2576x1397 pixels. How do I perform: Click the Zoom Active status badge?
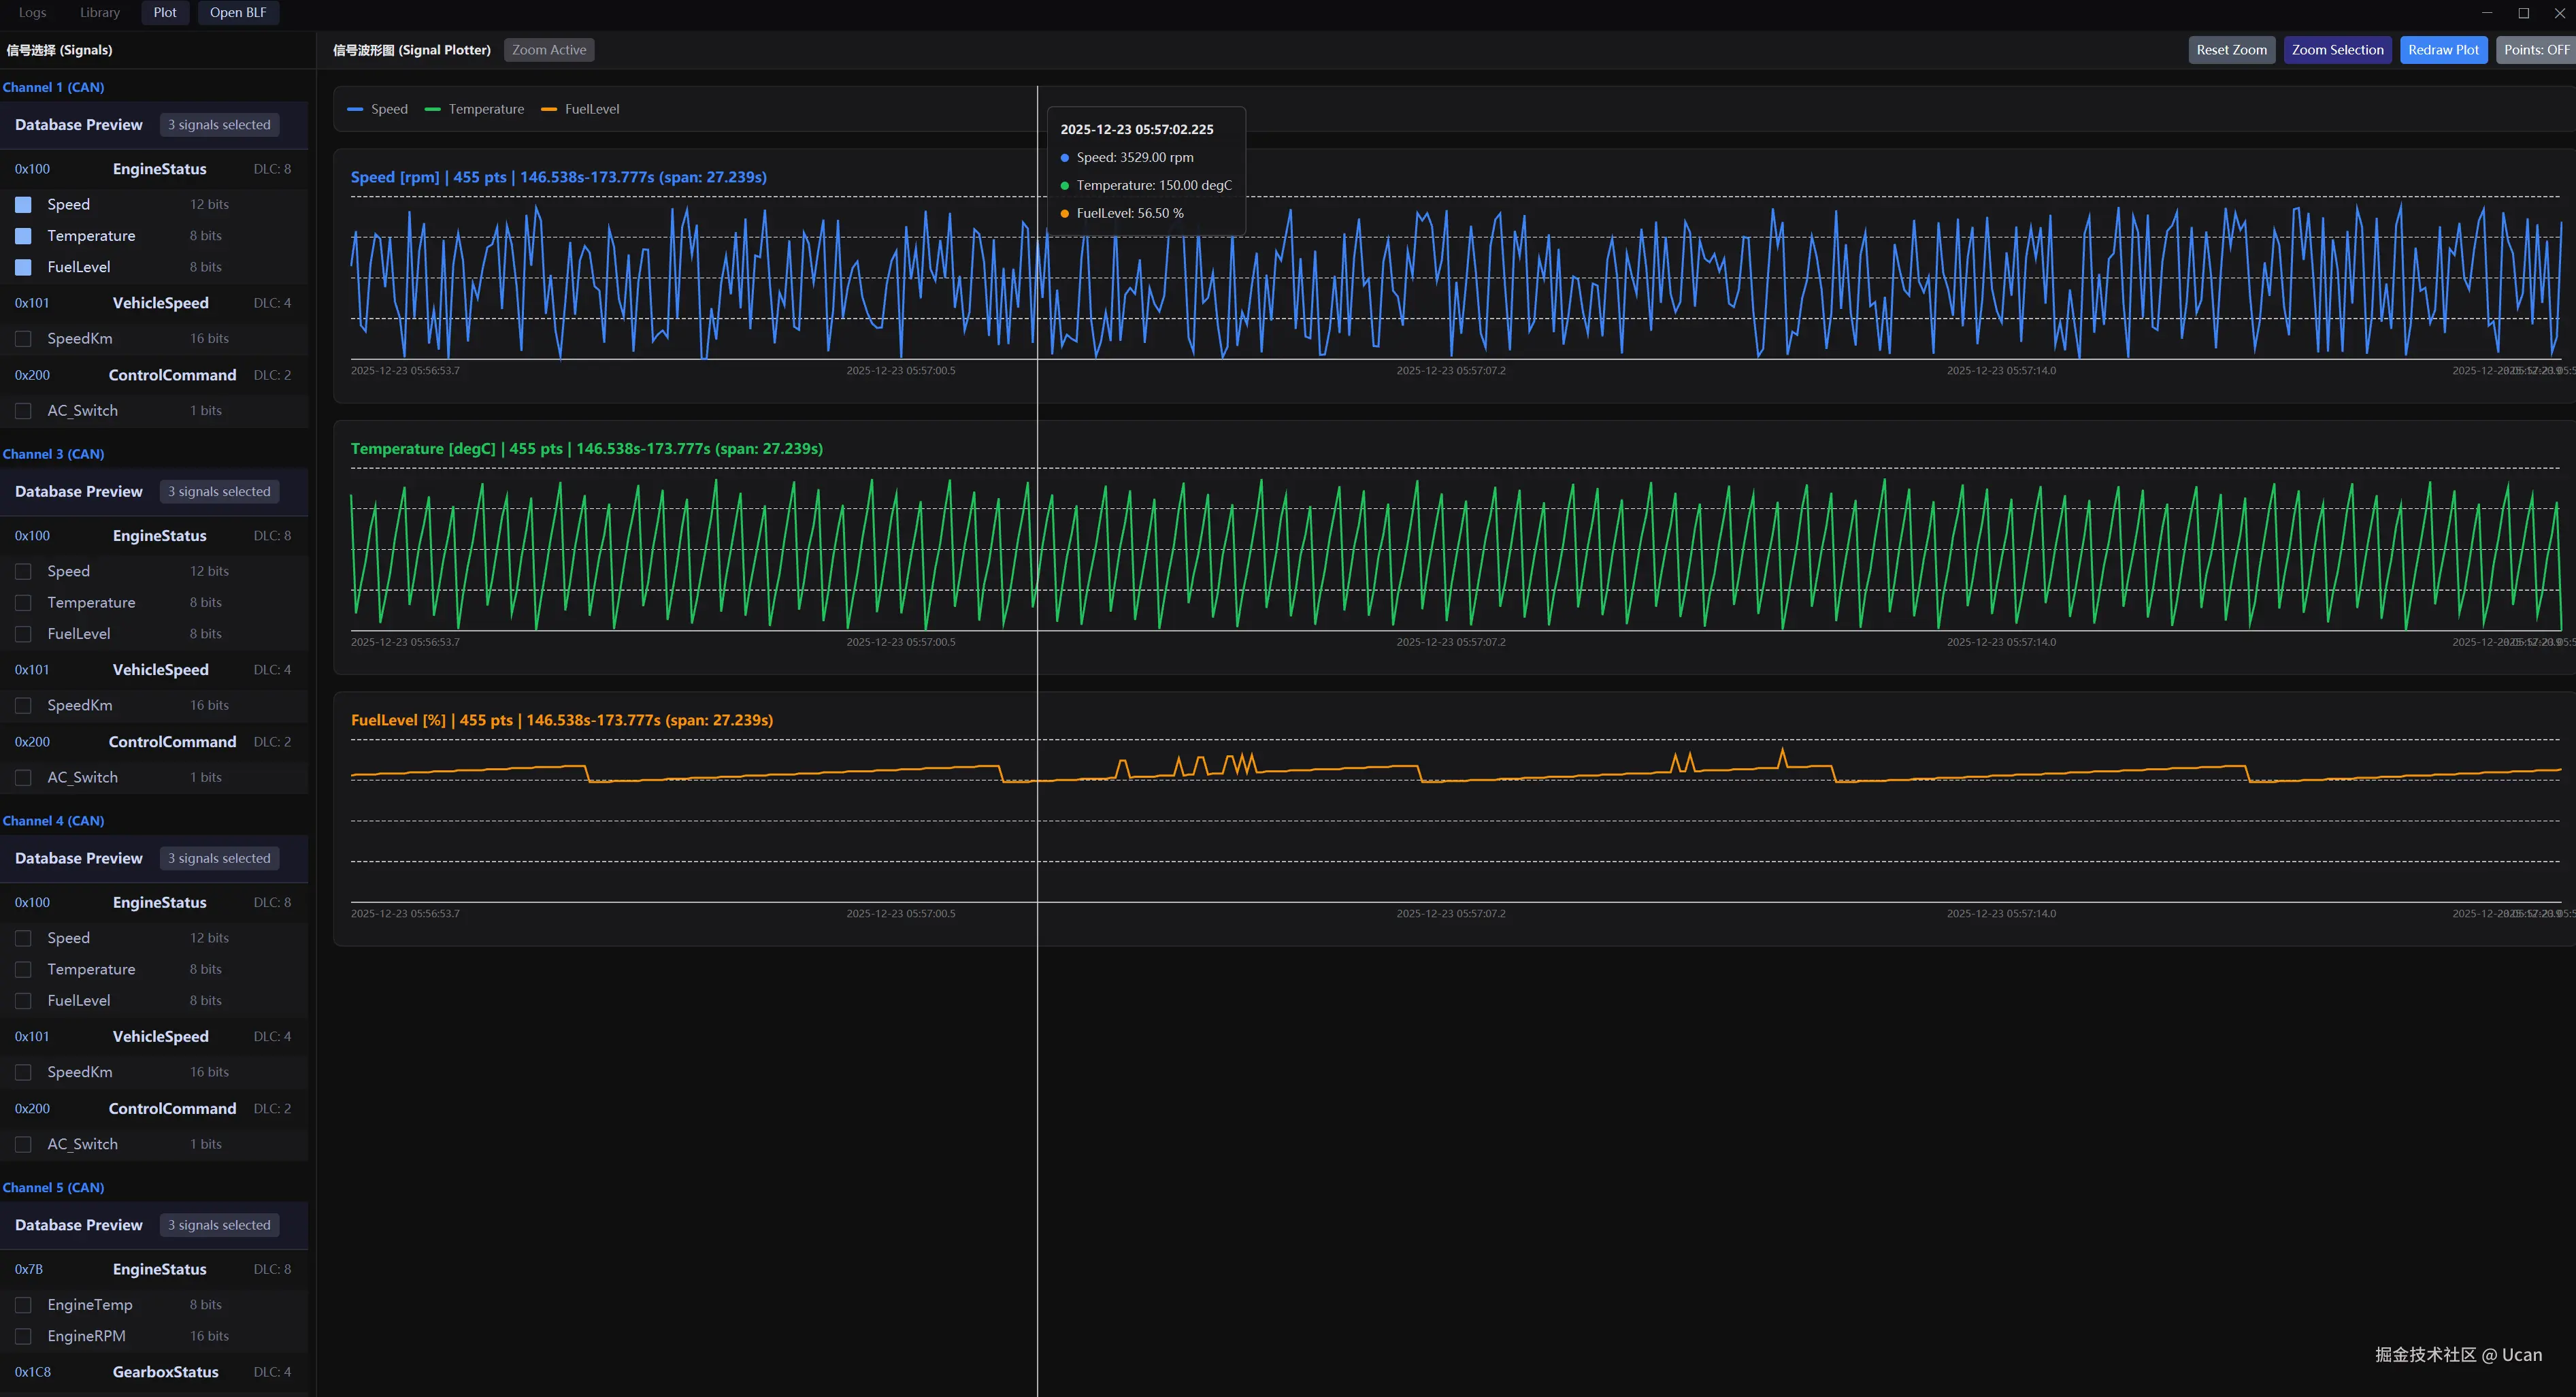coord(549,50)
